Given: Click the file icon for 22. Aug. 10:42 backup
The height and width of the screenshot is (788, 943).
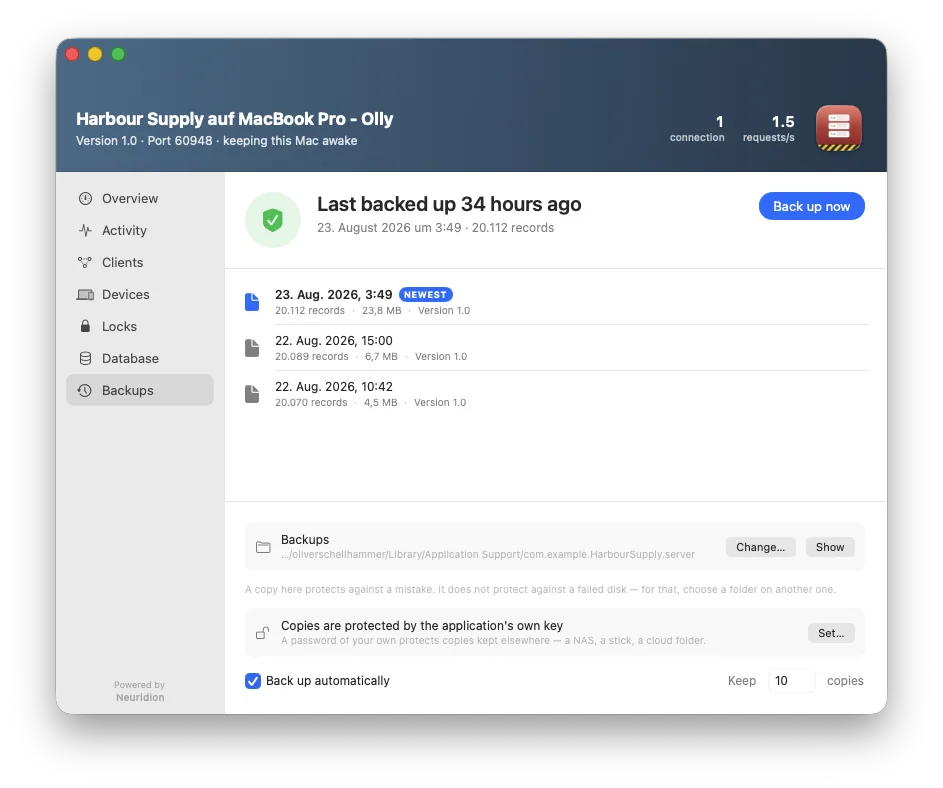Looking at the screenshot, I should tap(252, 394).
